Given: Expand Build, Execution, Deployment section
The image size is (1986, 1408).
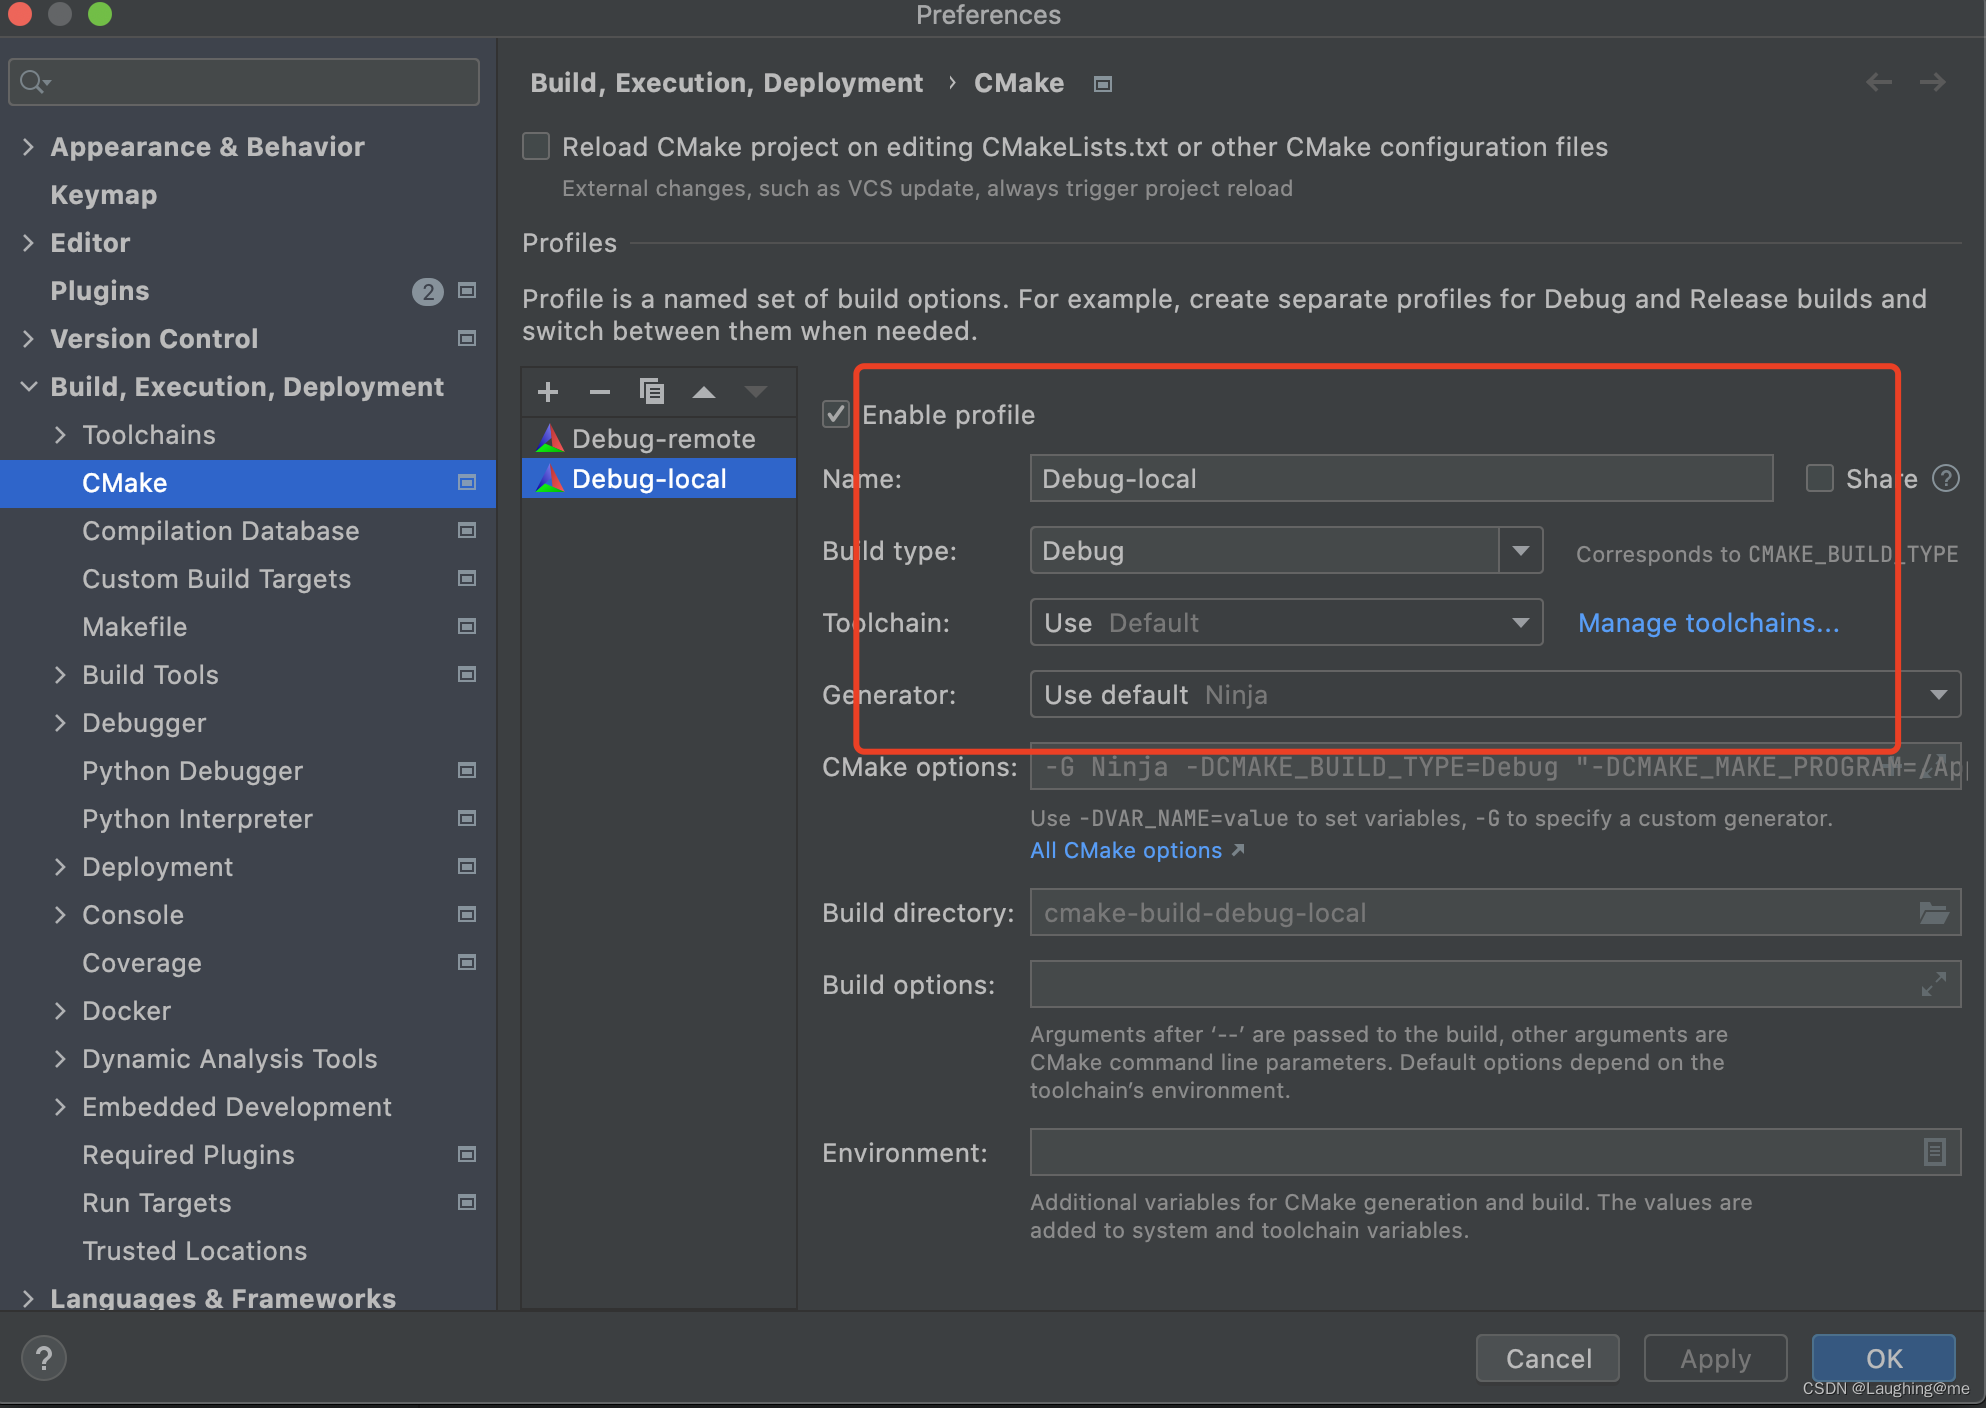Looking at the screenshot, I should [x=29, y=386].
